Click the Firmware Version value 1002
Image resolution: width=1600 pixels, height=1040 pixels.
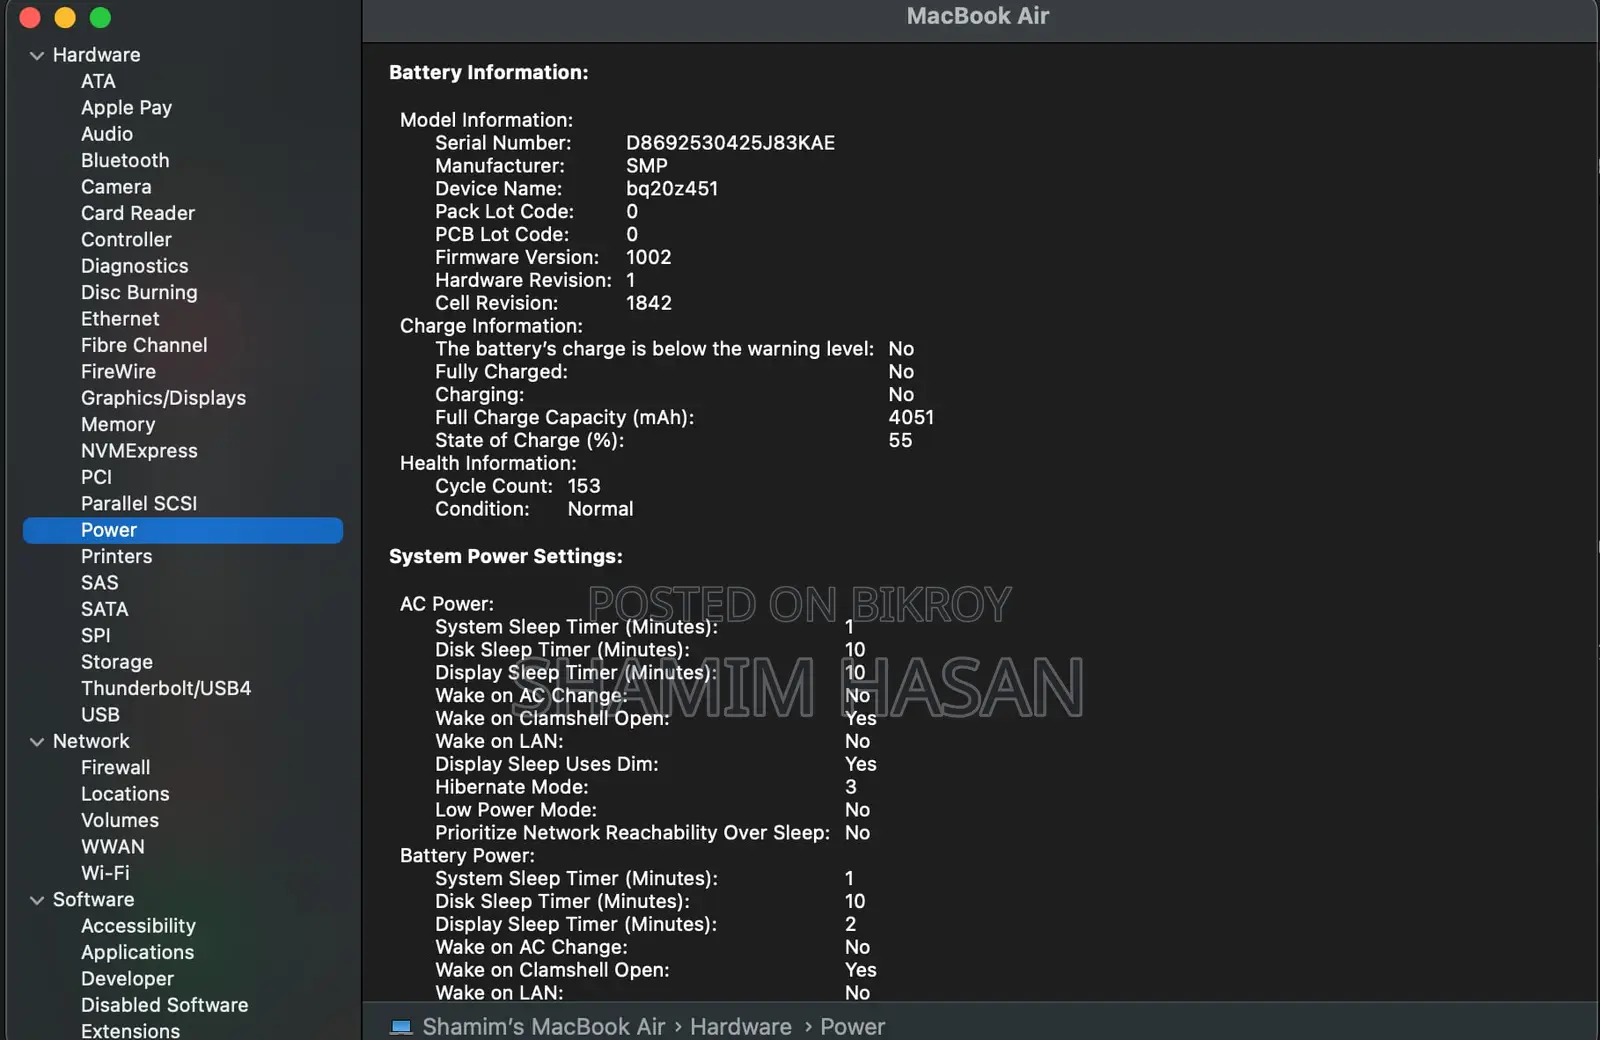click(648, 257)
